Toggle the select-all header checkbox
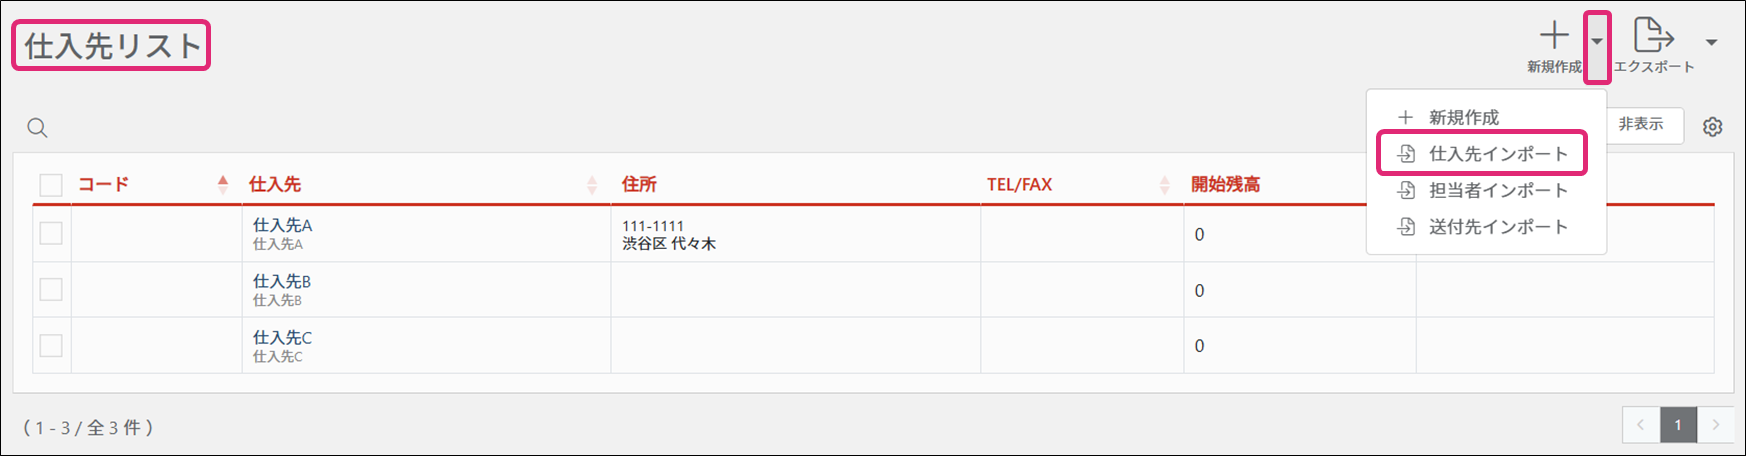Viewport: 1746px width, 456px height. pyautogui.click(x=51, y=185)
